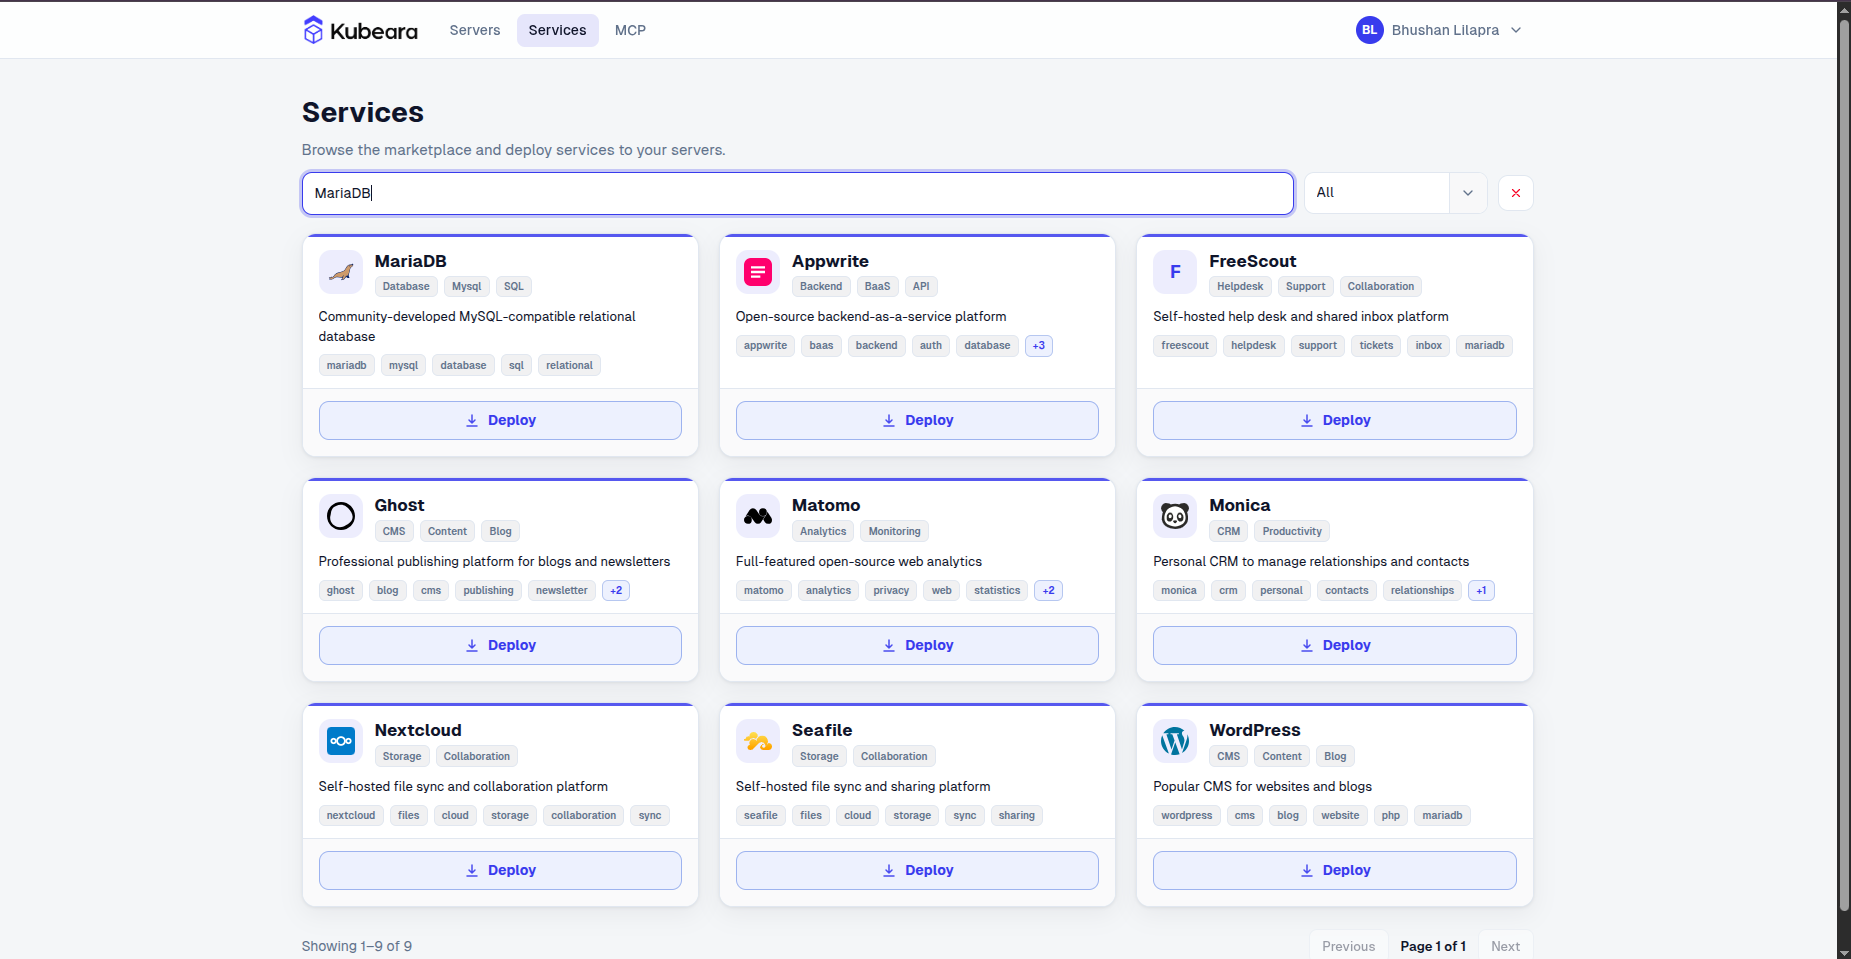Switch to the MCP tab
1851x959 pixels.
[630, 30]
